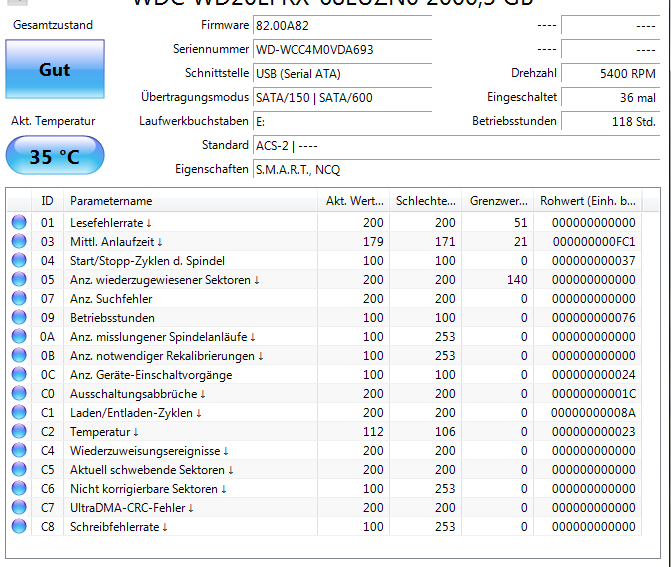Click status icon of Lesefehlerrate row

click(19, 222)
